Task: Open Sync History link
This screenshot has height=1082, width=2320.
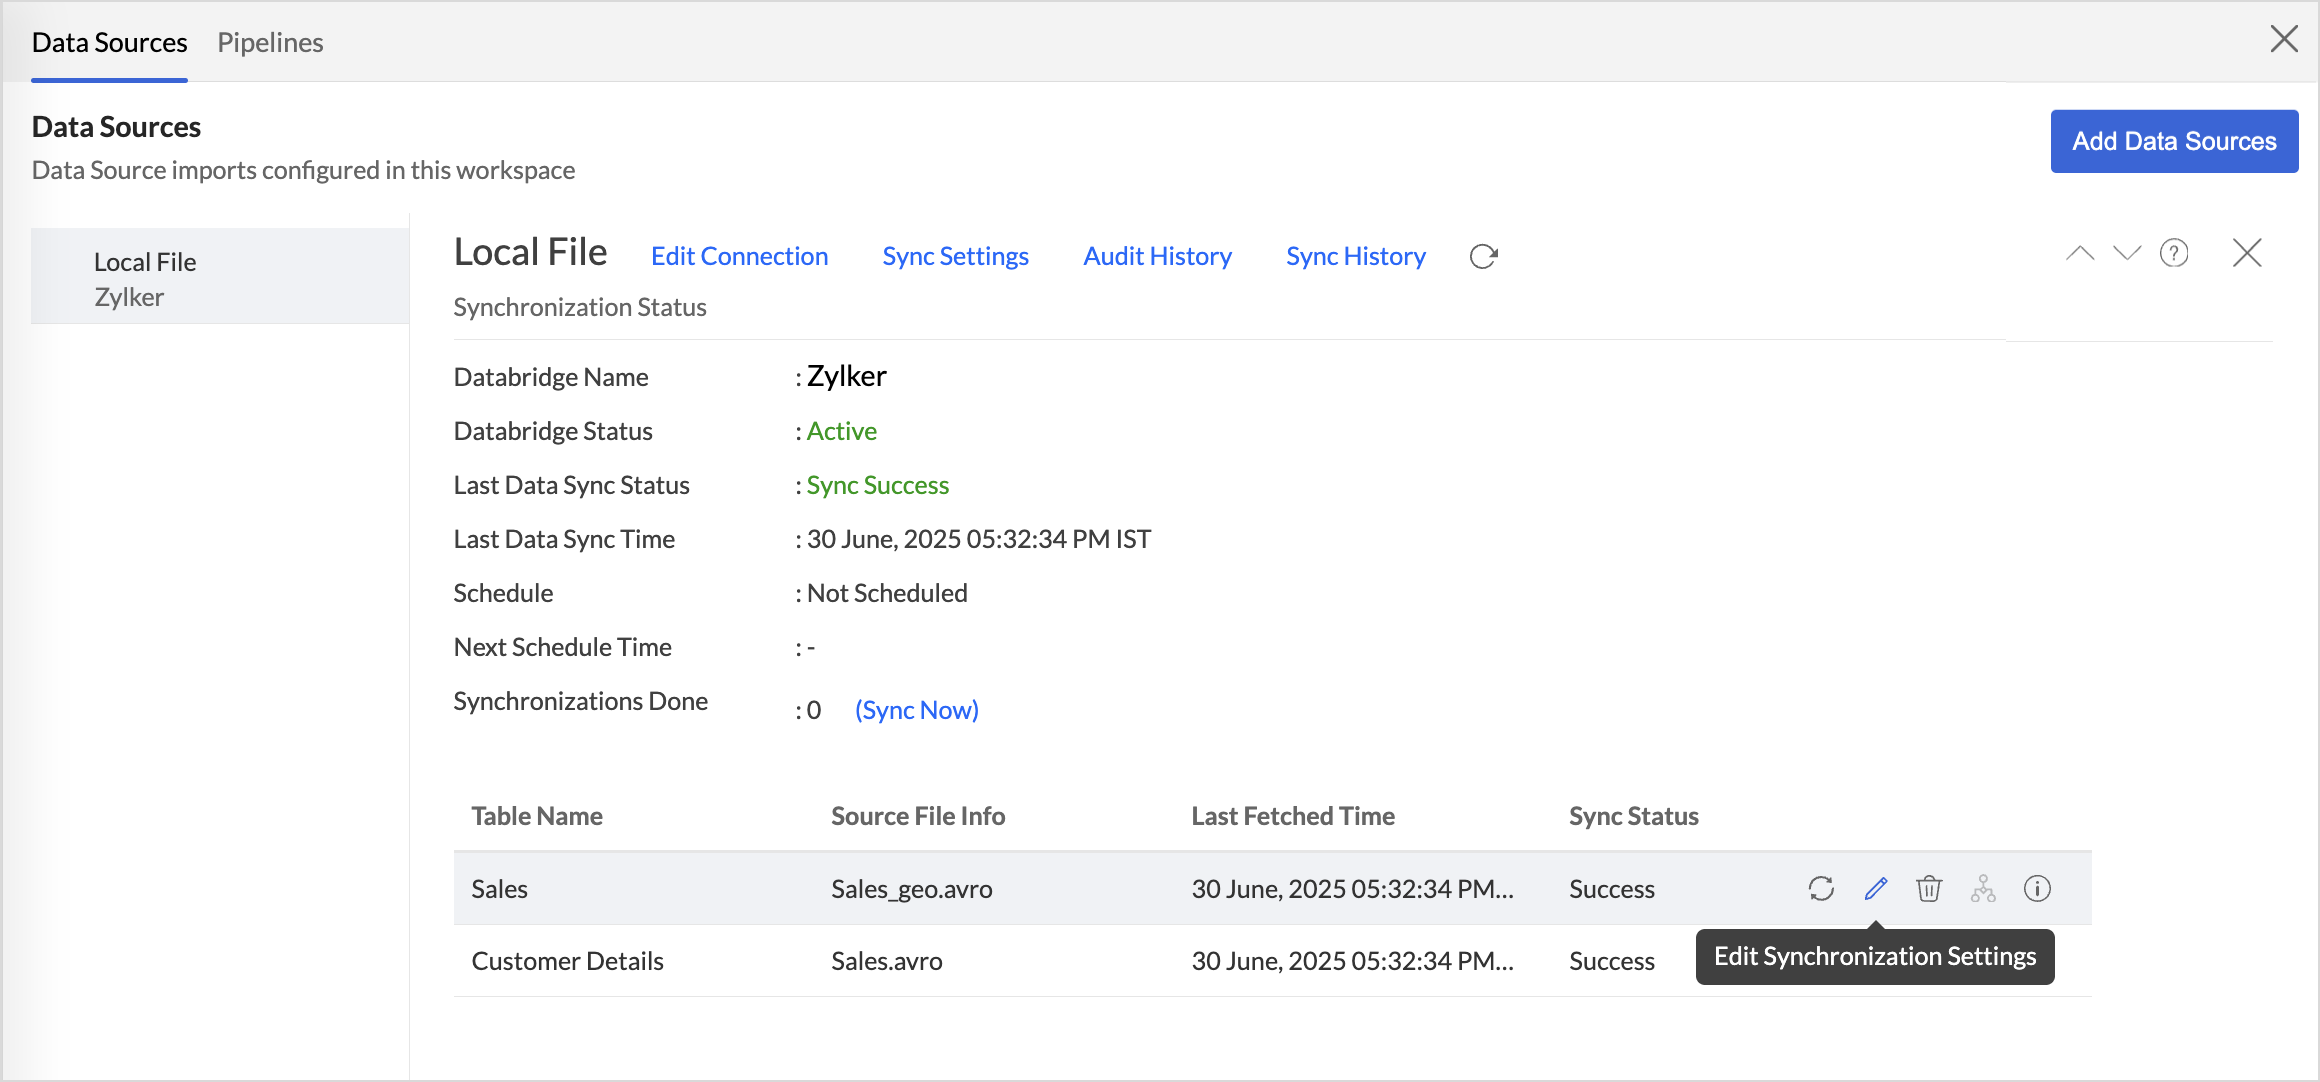Action: click(1355, 256)
